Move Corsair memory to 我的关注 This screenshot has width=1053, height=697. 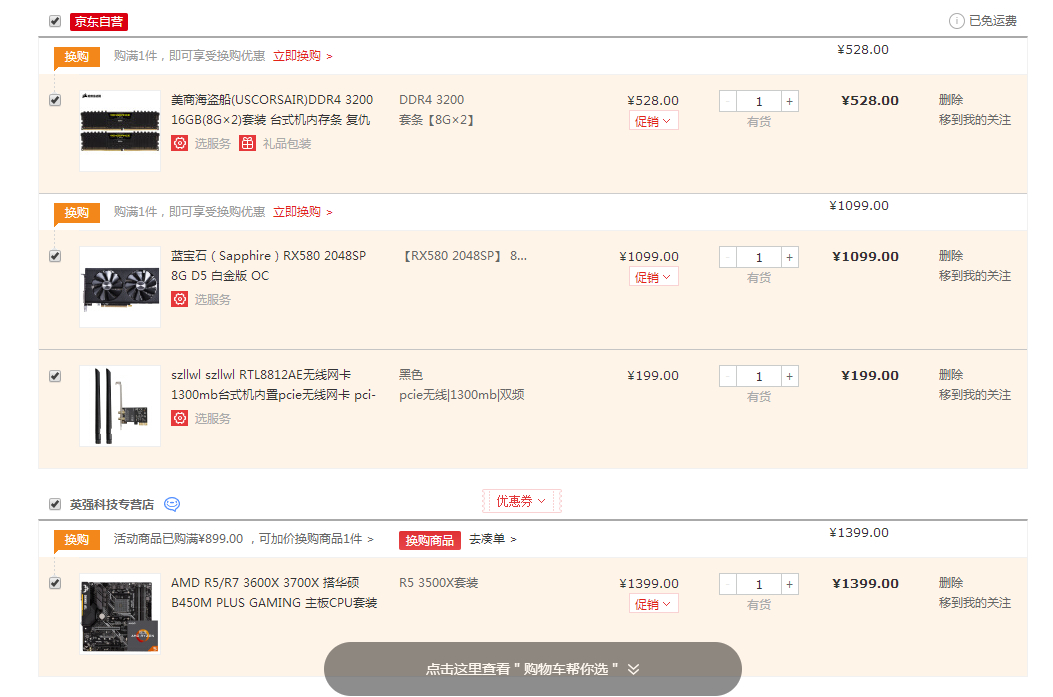974,120
